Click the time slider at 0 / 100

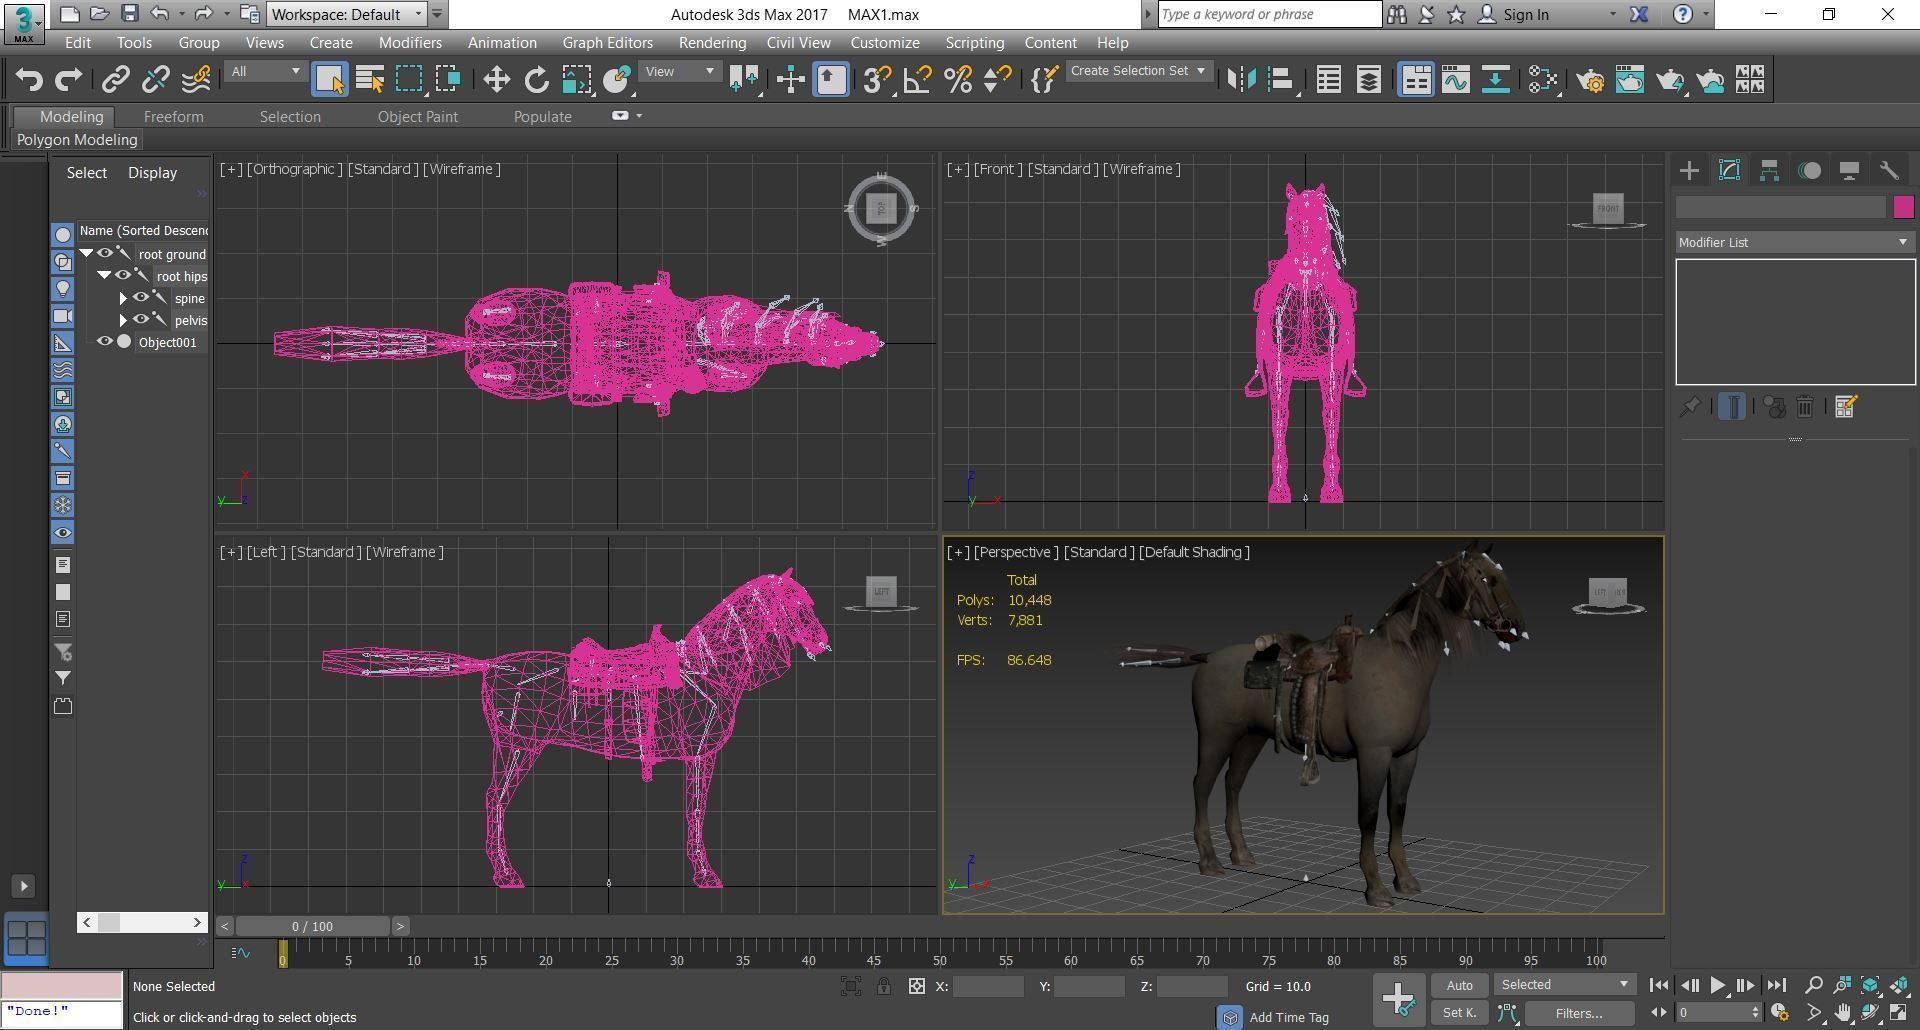click(x=312, y=926)
